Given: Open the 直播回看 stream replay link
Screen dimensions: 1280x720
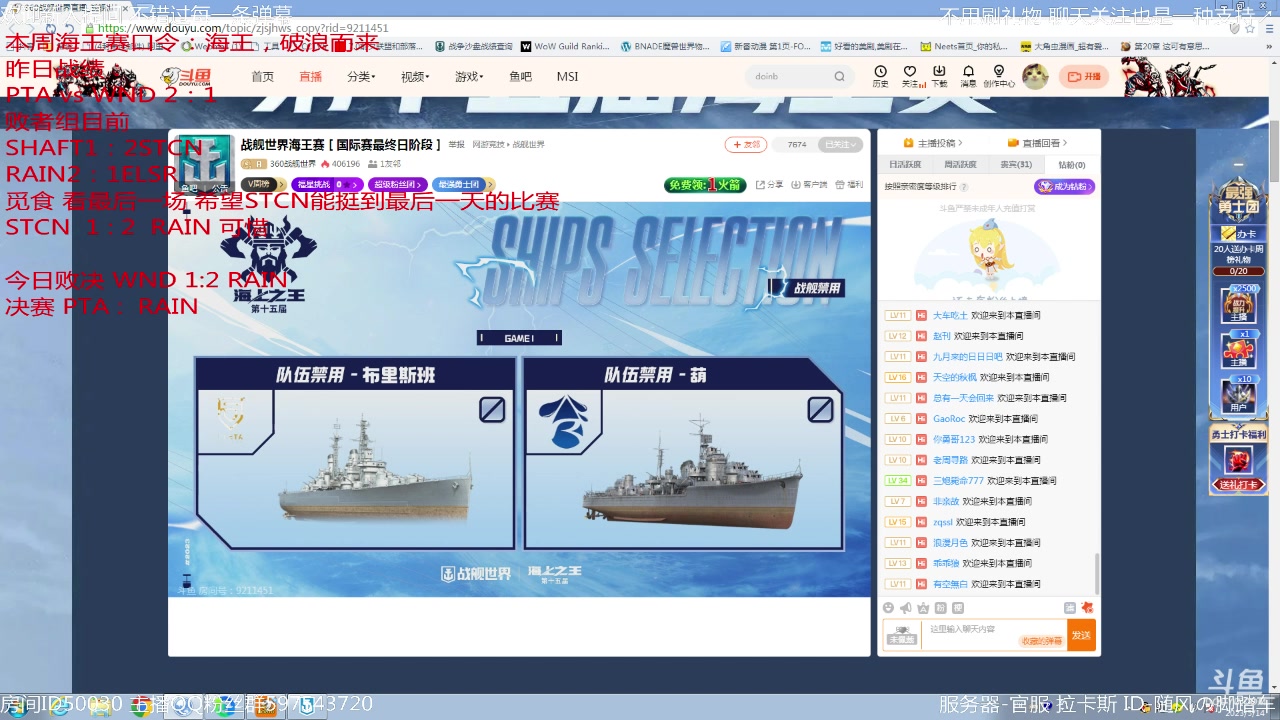Looking at the screenshot, I should point(1038,143).
